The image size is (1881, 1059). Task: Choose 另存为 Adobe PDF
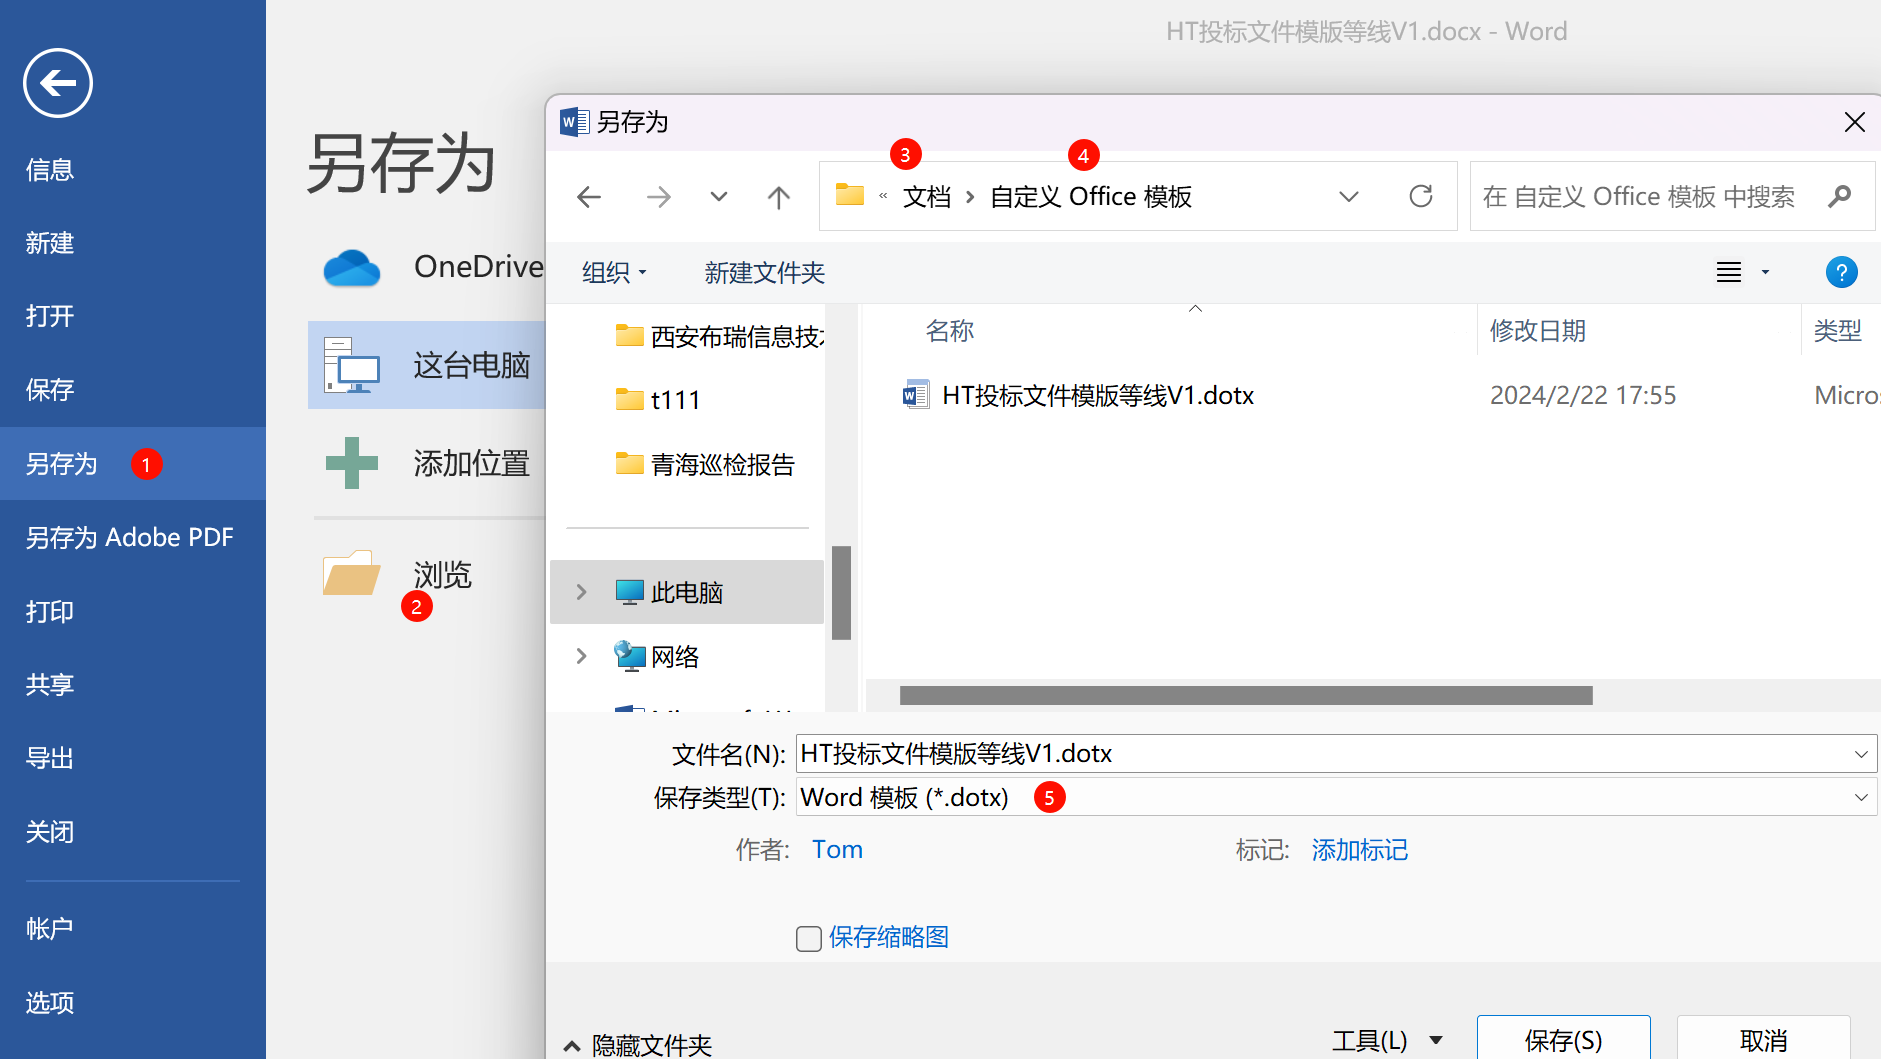click(x=130, y=537)
